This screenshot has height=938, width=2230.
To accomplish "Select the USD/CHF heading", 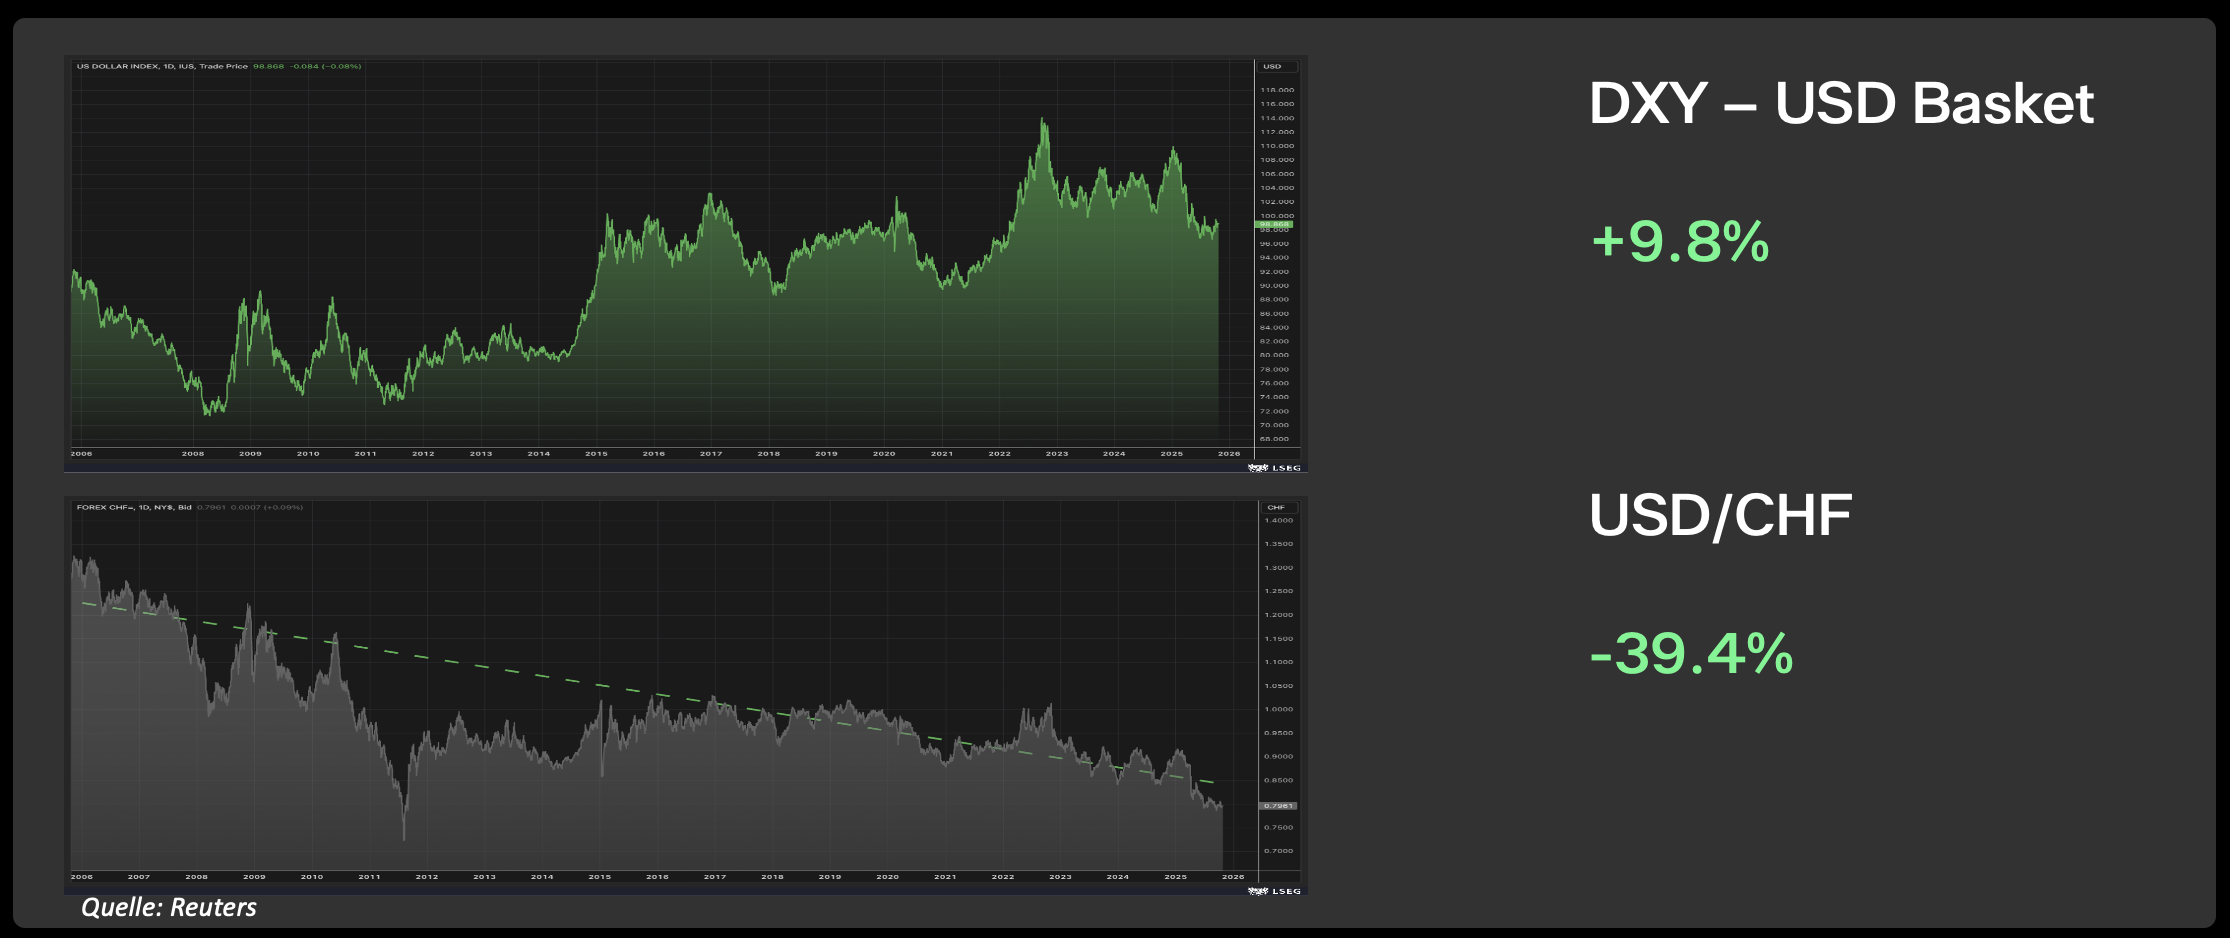I will [x=1720, y=515].
